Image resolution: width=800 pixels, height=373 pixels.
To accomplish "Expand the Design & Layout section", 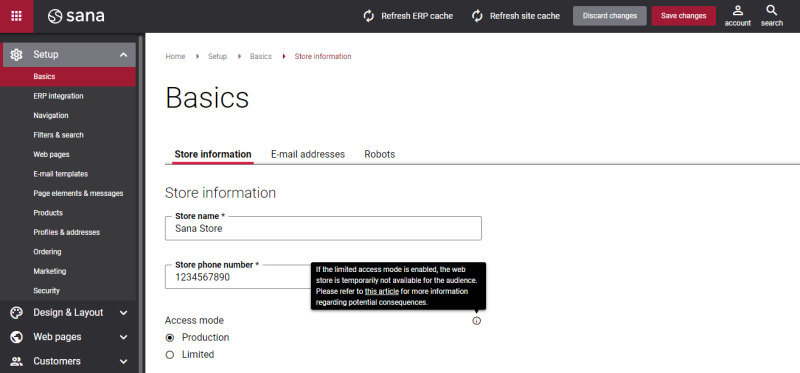I will tap(69, 313).
